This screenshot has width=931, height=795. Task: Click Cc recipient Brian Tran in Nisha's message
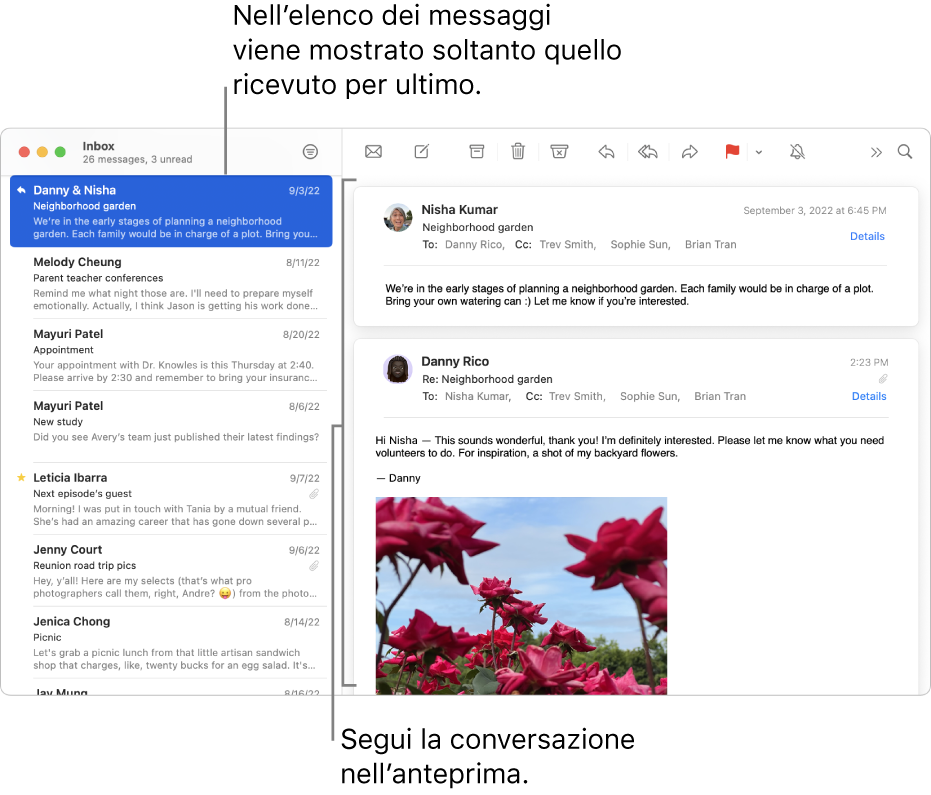click(711, 245)
